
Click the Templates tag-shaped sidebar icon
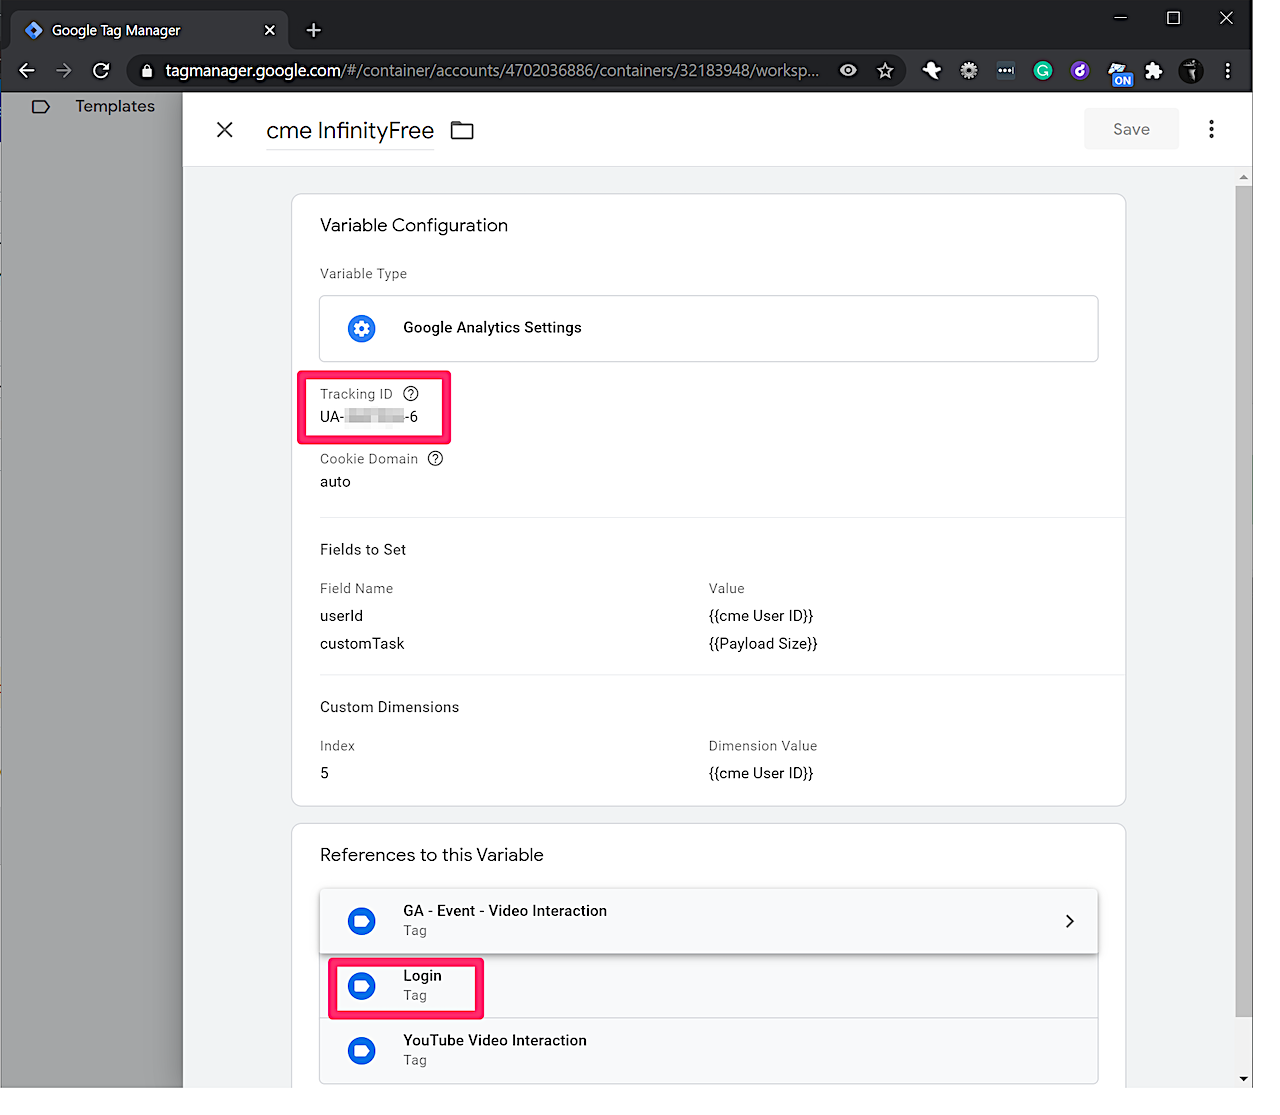[41, 106]
